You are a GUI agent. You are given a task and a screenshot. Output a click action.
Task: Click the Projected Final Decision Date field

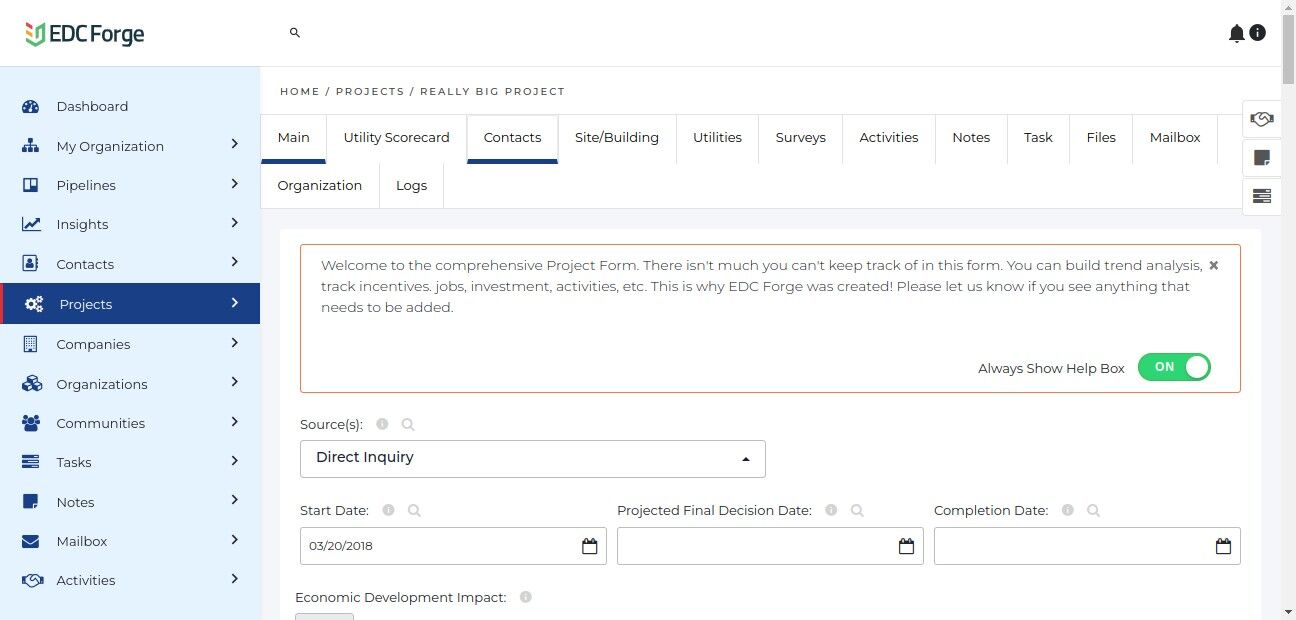pos(756,546)
